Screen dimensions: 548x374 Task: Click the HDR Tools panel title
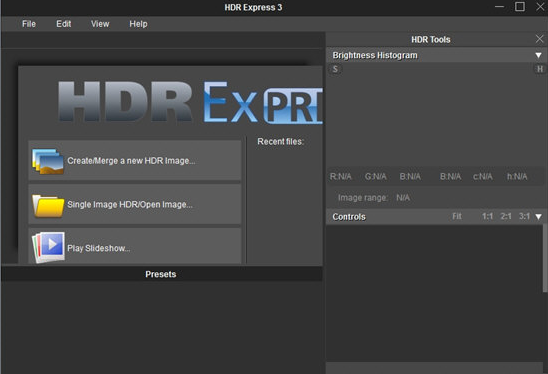[431, 39]
